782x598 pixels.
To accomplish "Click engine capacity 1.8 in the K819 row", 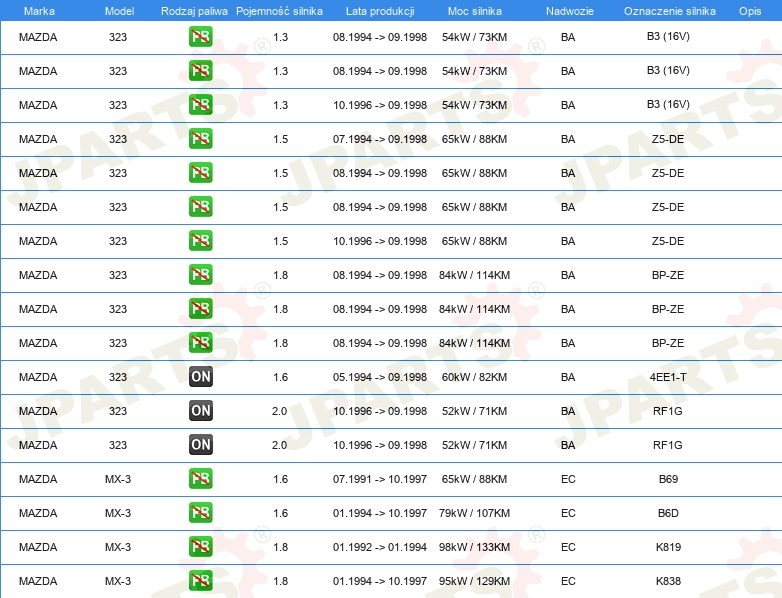I will point(280,547).
